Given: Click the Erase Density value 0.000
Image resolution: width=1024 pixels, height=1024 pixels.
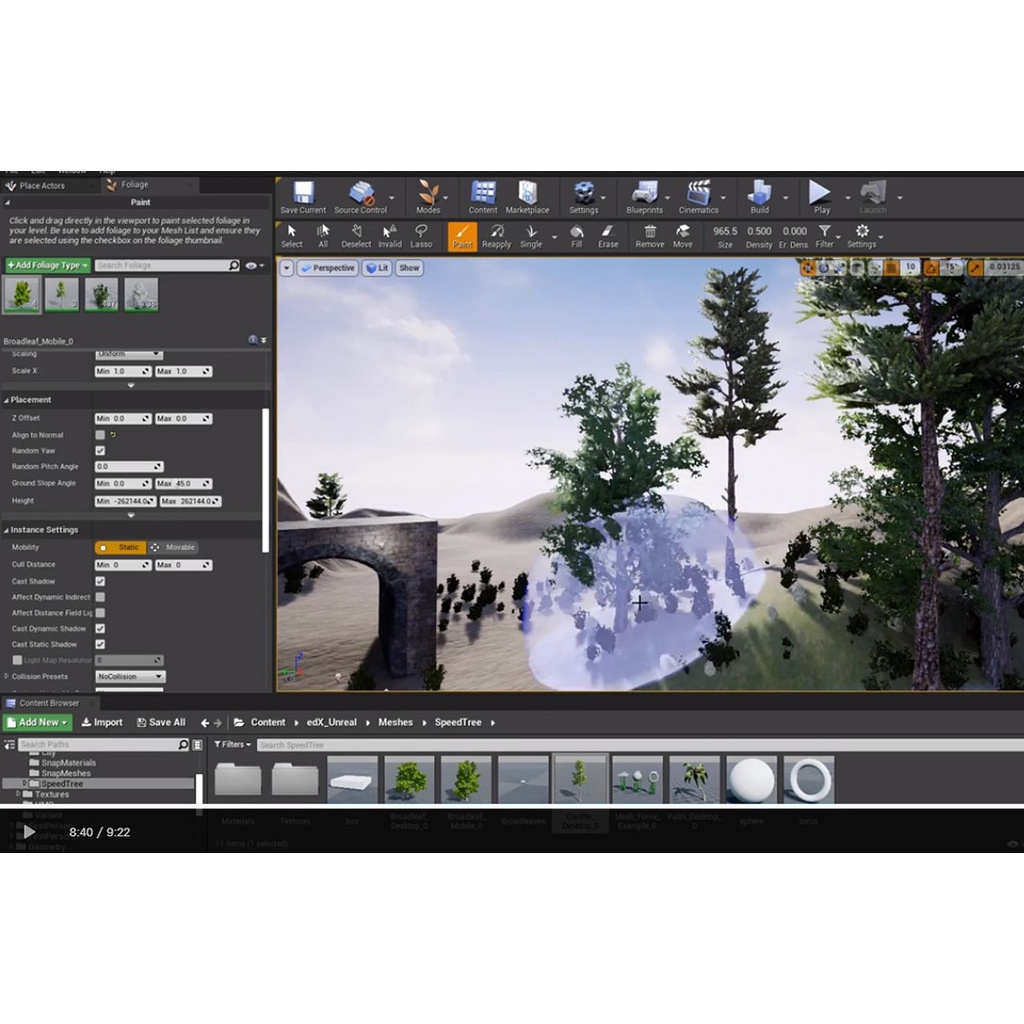Looking at the screenshot, I should click(x=794, y=231).
